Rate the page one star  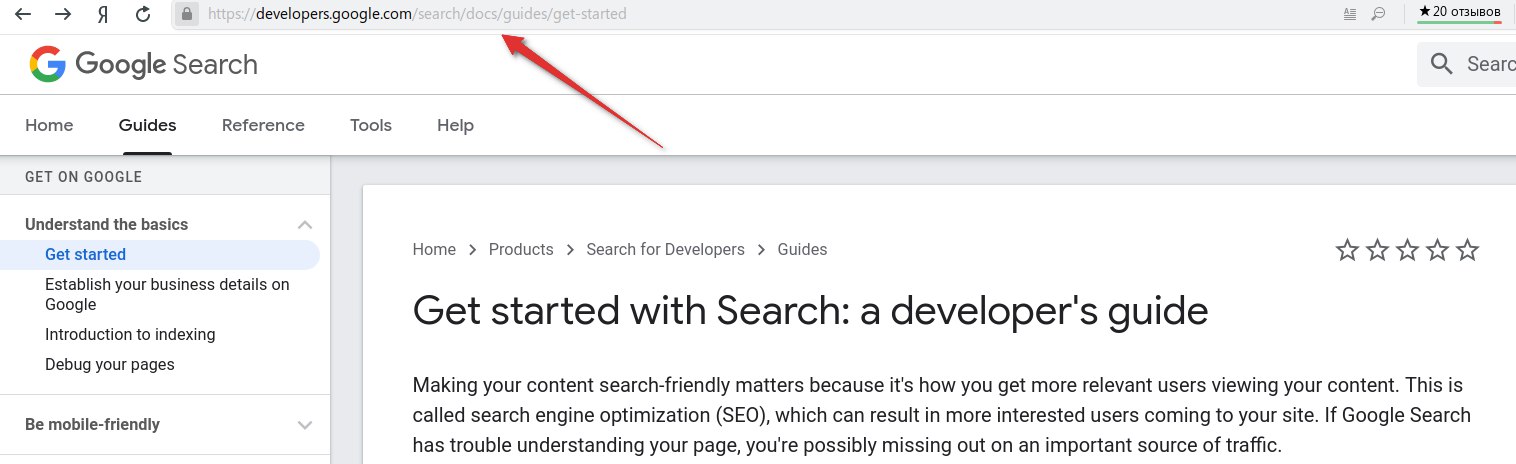(1347, 250)
